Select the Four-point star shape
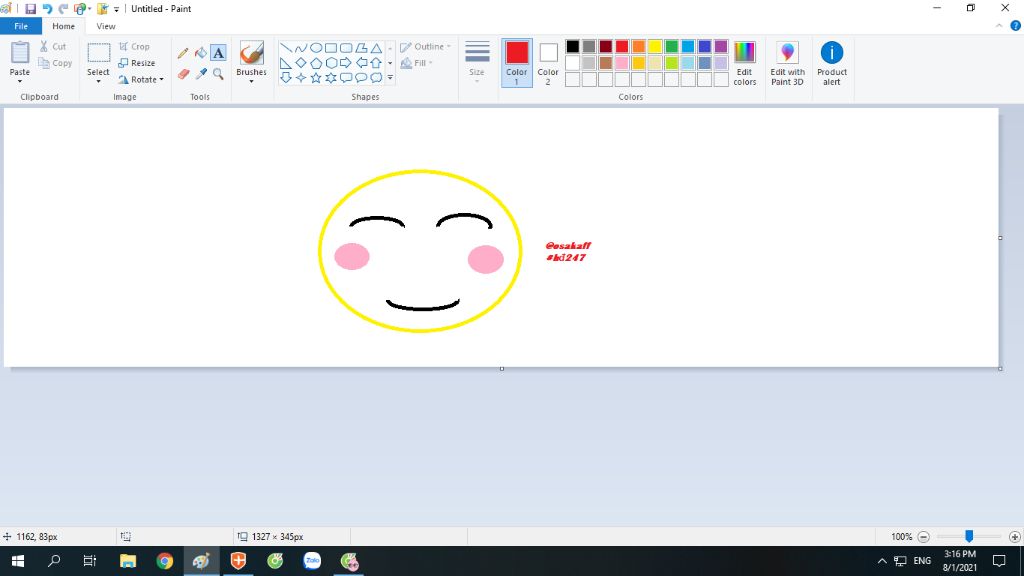 [x=300, y=78]
